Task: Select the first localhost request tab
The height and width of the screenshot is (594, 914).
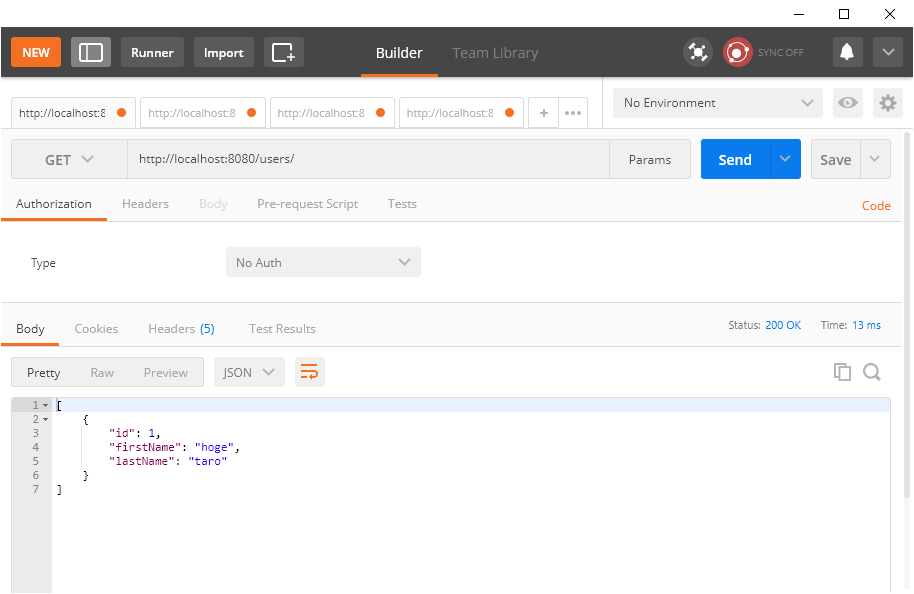Action: (73, 113)
